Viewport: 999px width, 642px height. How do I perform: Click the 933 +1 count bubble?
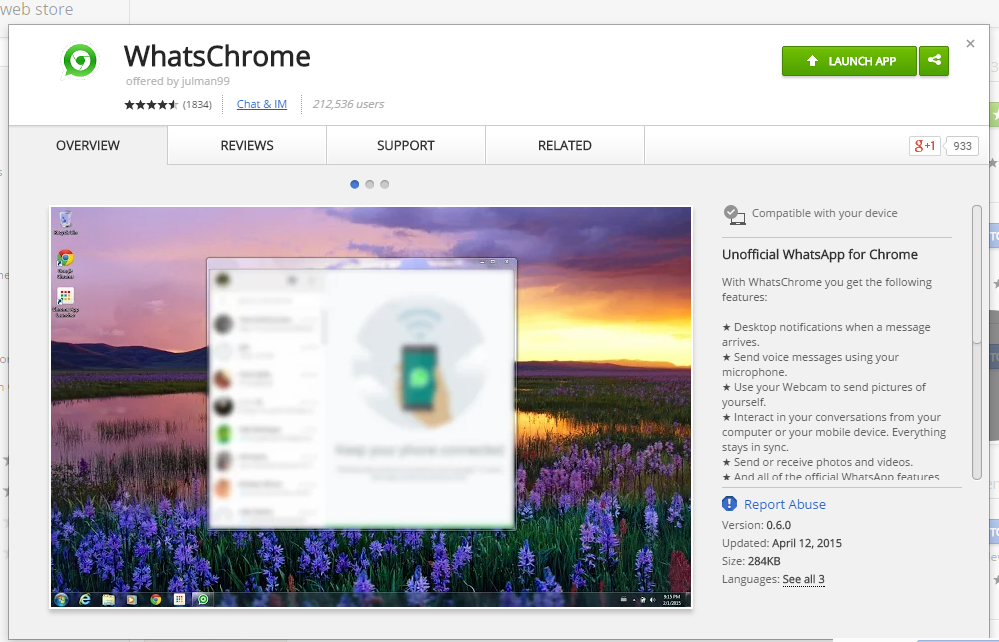pos(961,146)
